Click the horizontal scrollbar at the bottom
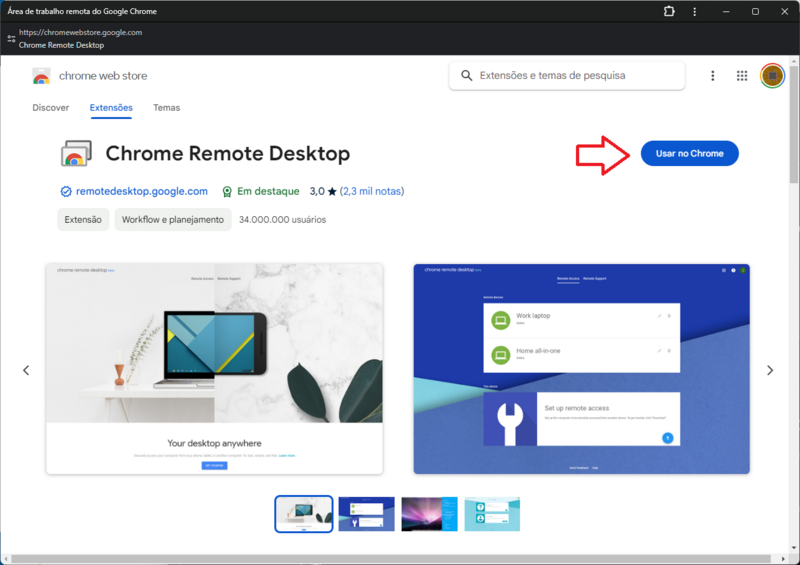The width and height of the screenshot is (800, 565). 391,559
